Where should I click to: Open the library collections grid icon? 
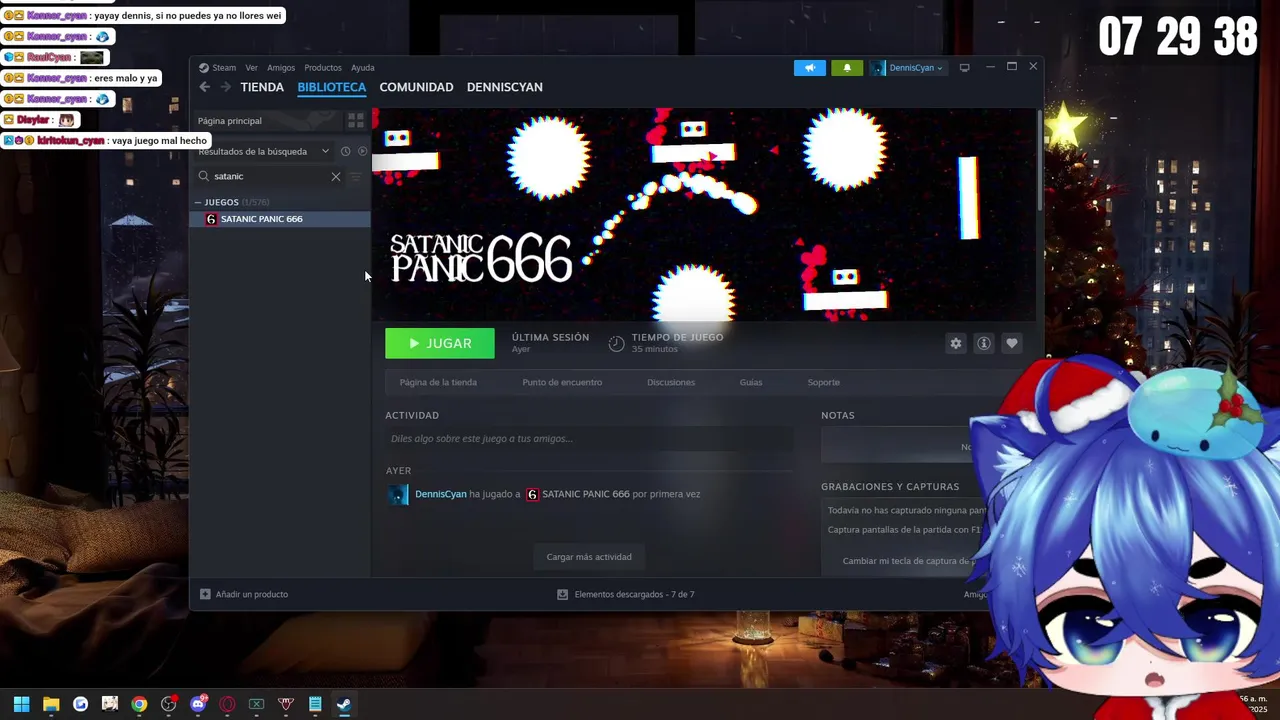click(x=355, y=121)
